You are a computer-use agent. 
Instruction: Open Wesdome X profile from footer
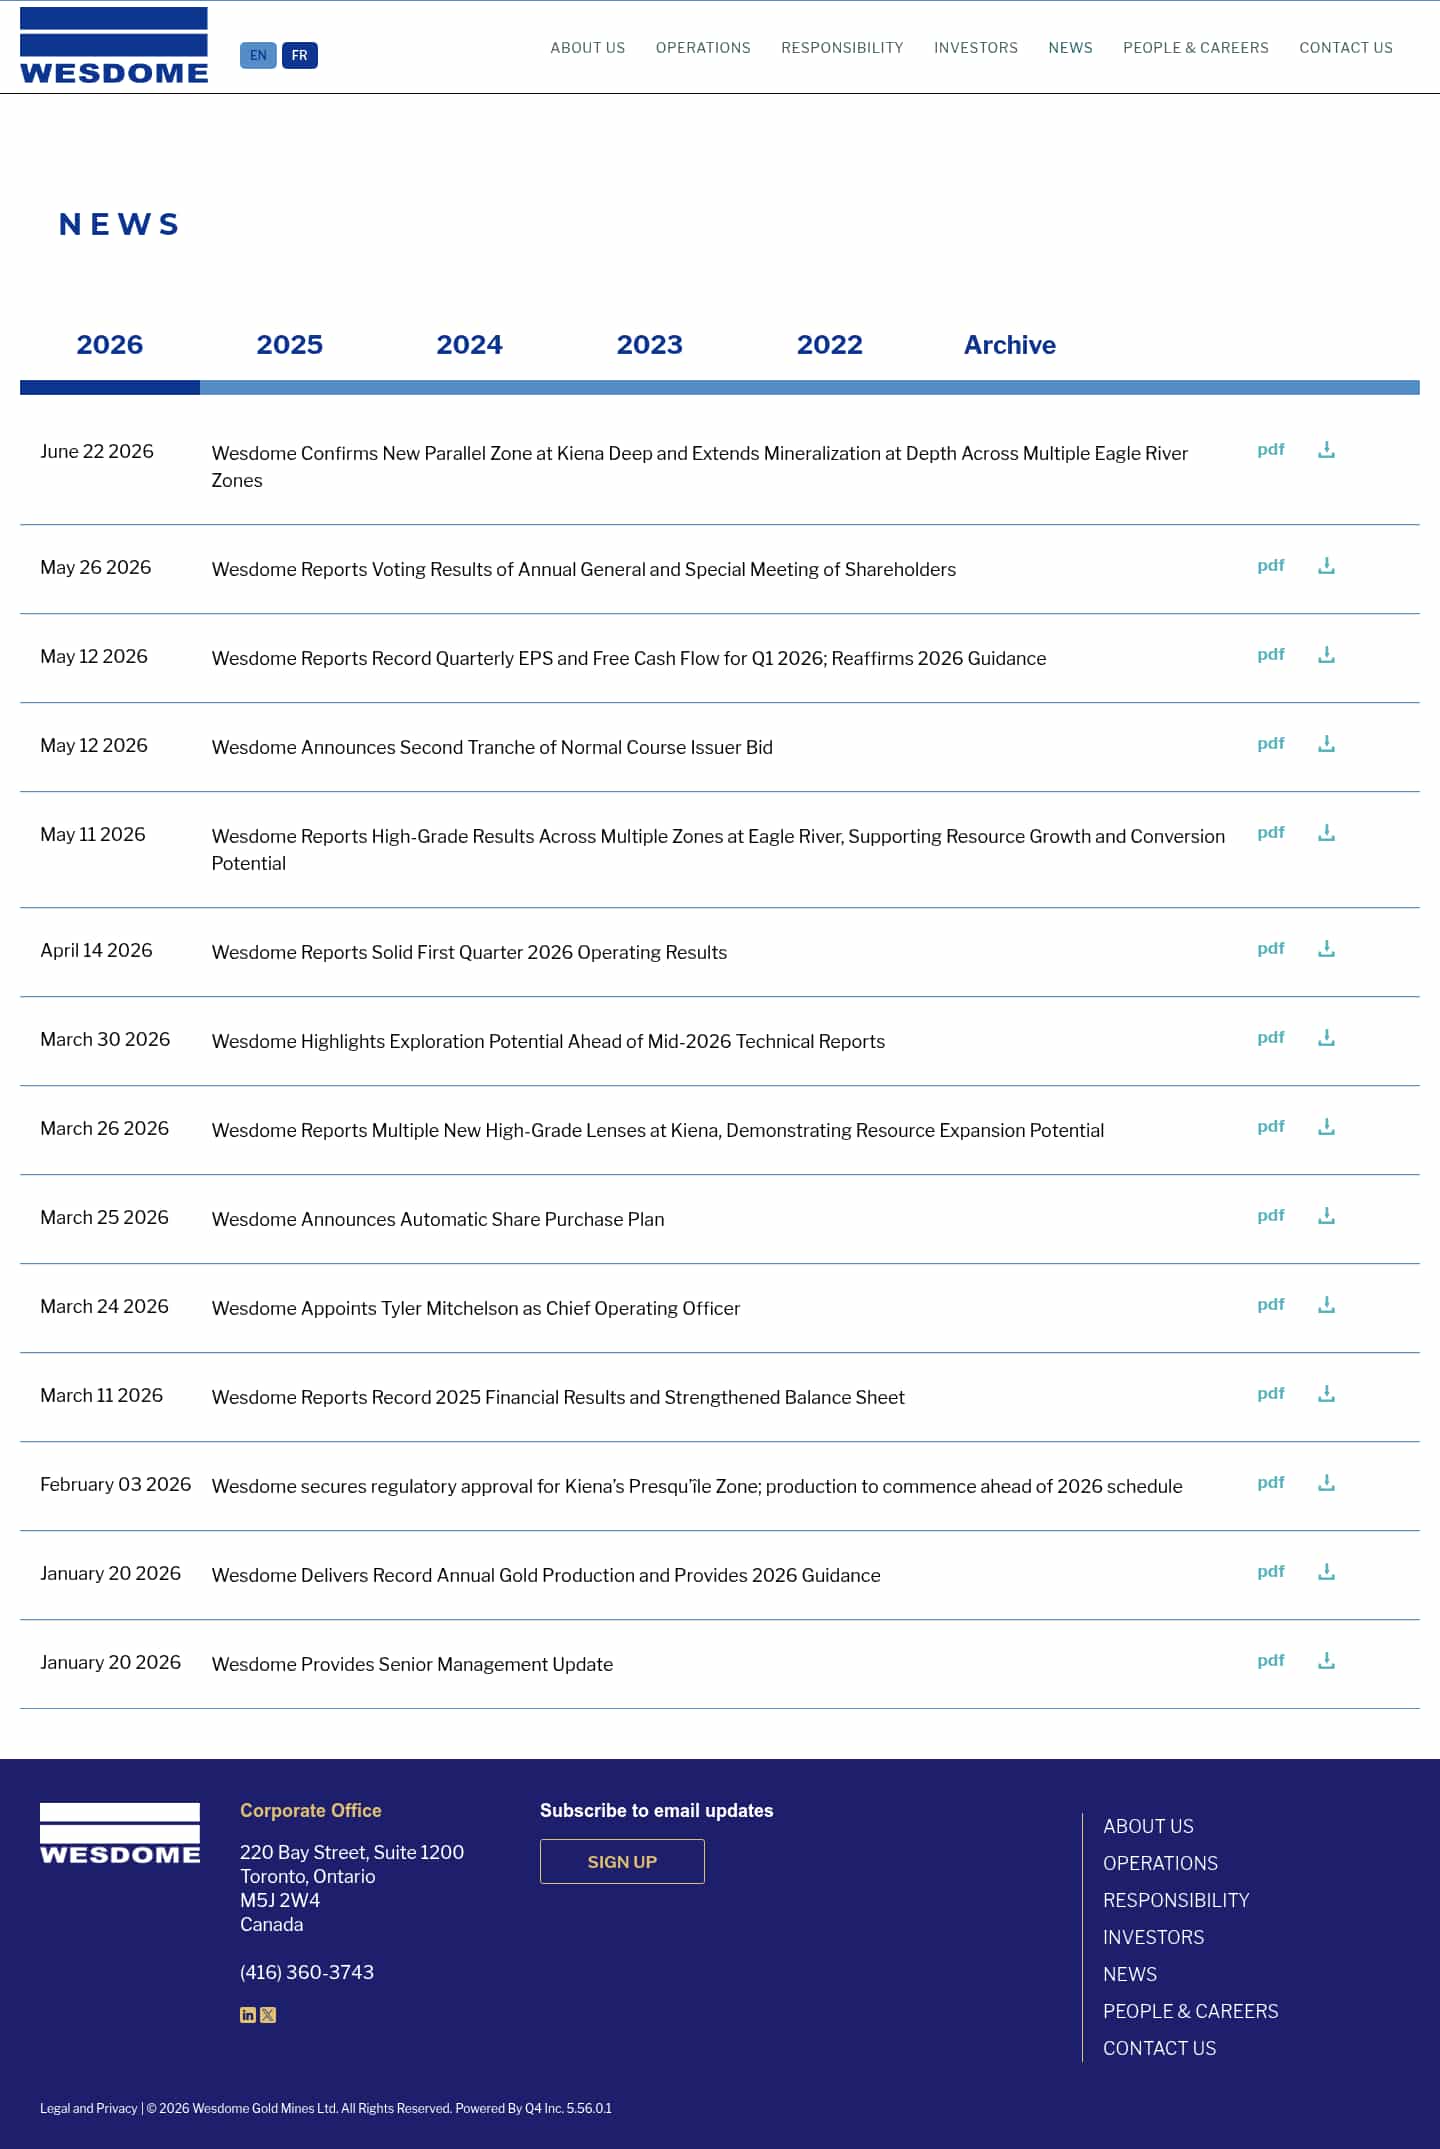(268, 2015)
